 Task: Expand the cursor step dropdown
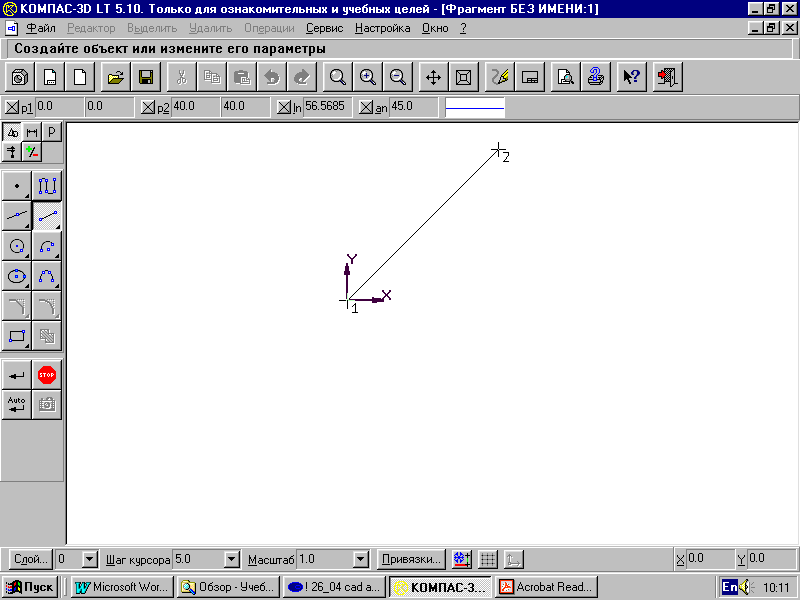pos(231,560)
